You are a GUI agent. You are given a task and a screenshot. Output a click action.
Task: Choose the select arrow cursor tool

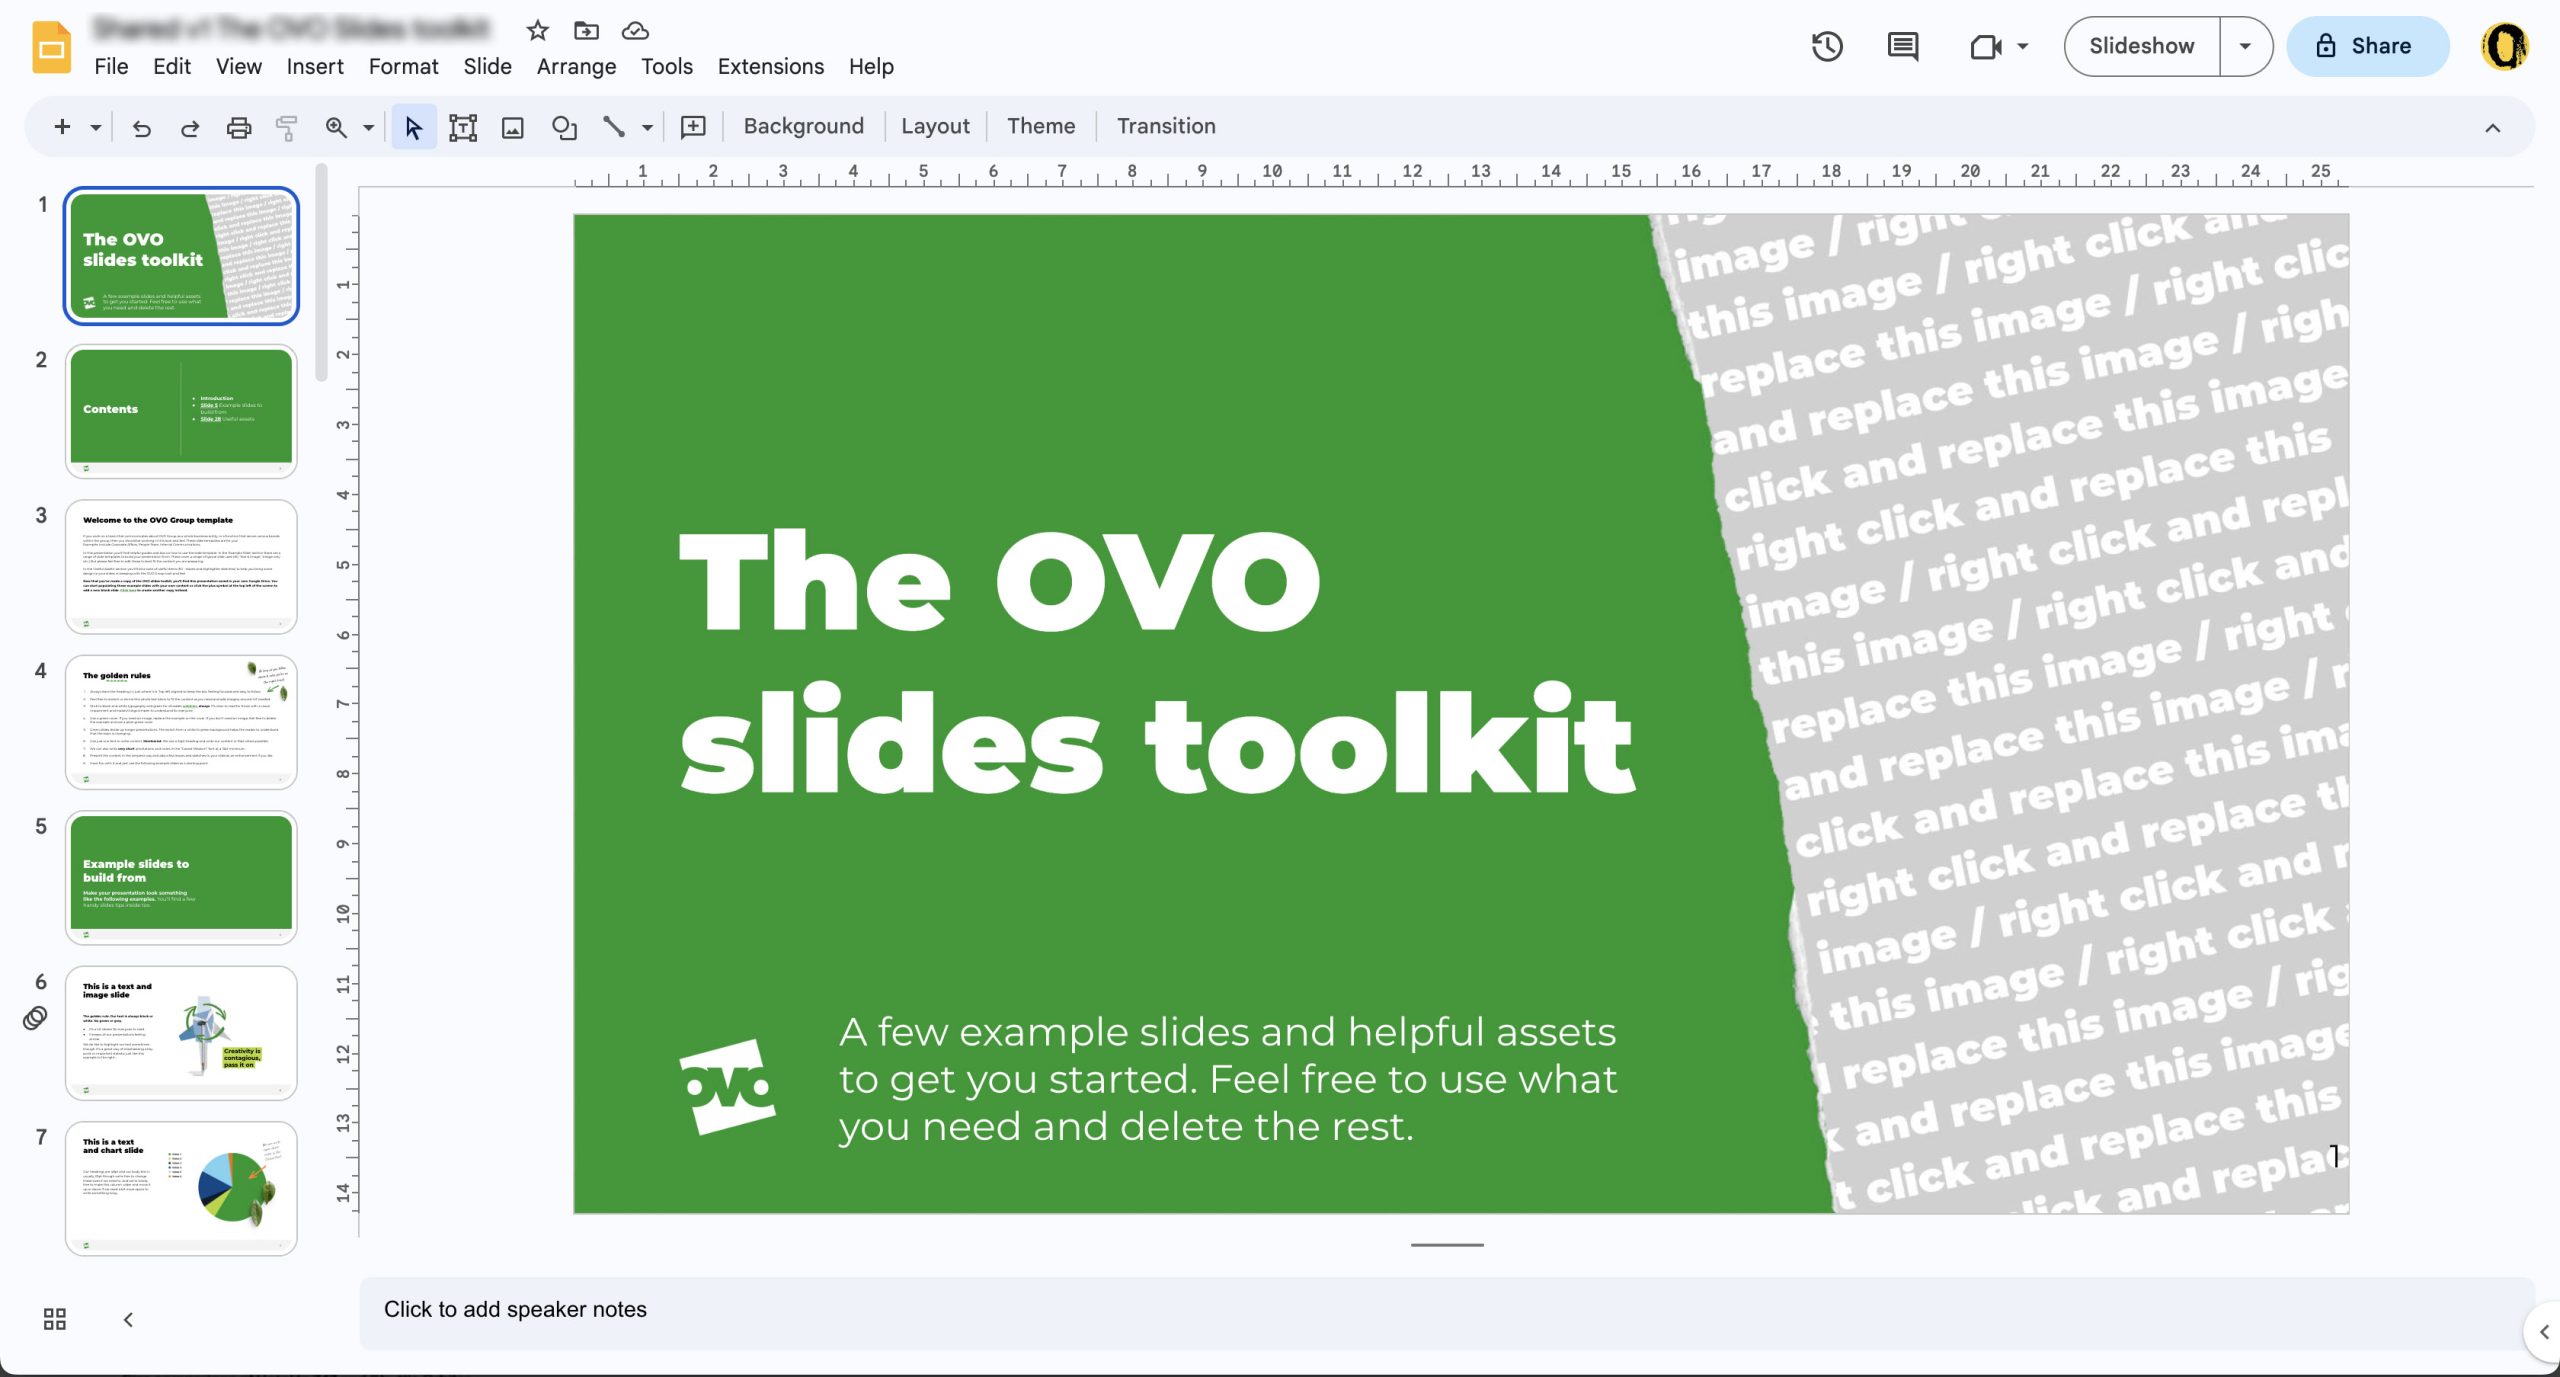tap(413, 127)
